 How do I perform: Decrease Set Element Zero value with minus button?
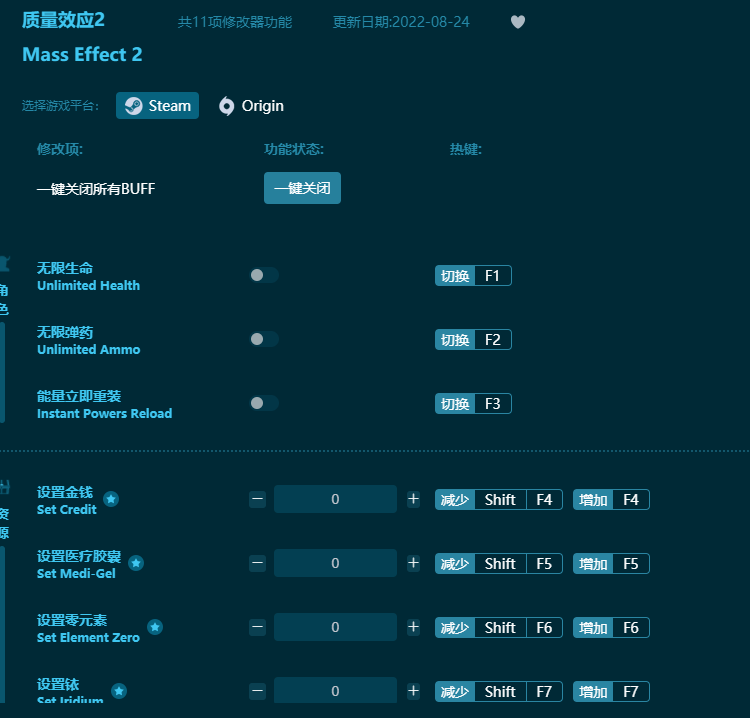pyautogui.click(x=257, y=627)
